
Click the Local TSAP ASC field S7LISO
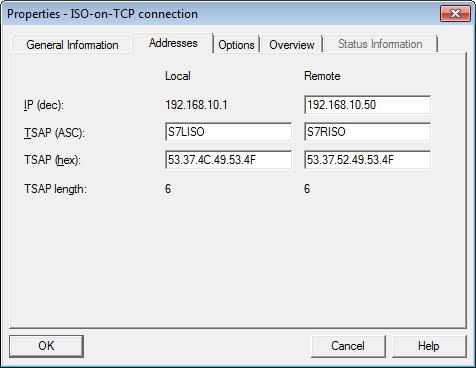(228, 132)
